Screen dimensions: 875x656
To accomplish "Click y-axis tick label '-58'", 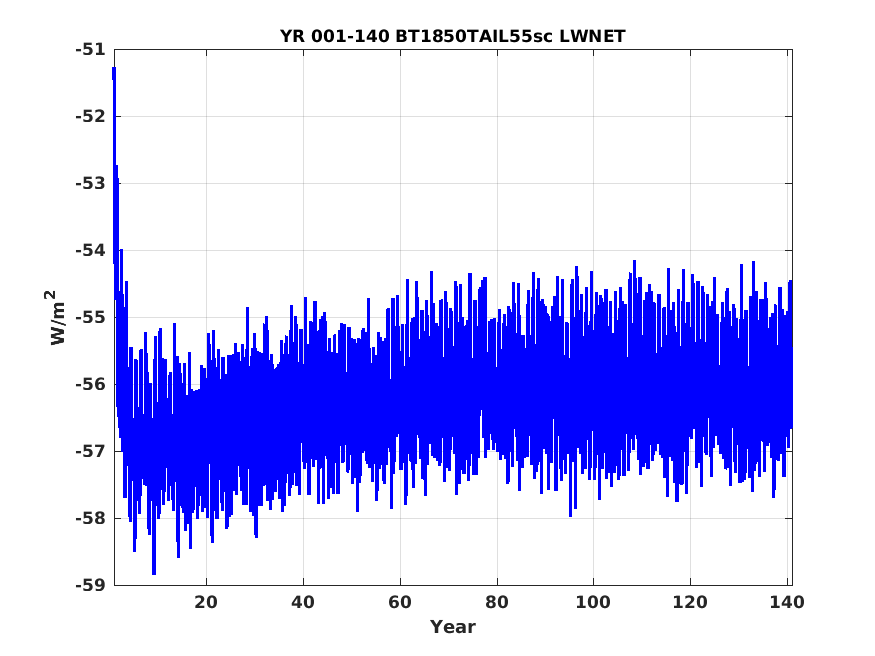I will pos(90,518).
